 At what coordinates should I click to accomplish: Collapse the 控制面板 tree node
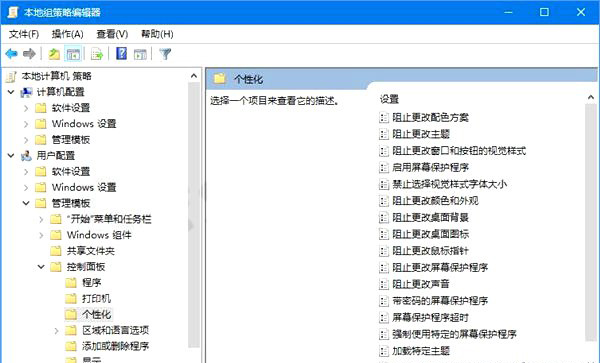point(41,267)
